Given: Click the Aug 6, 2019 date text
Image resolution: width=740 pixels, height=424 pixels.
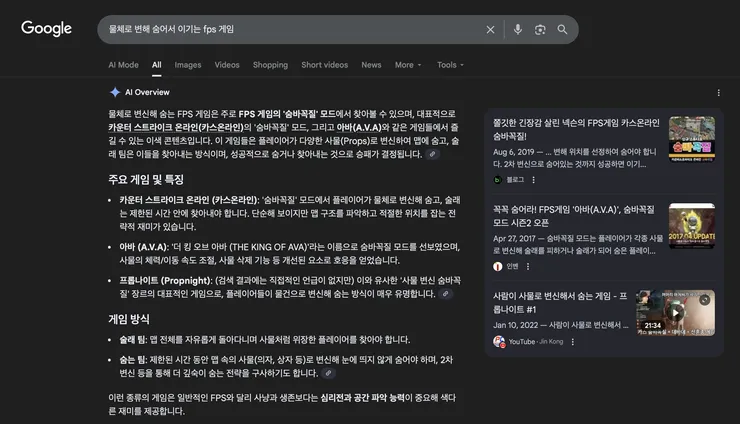Looking at the screenshot, I should point(513,152).
